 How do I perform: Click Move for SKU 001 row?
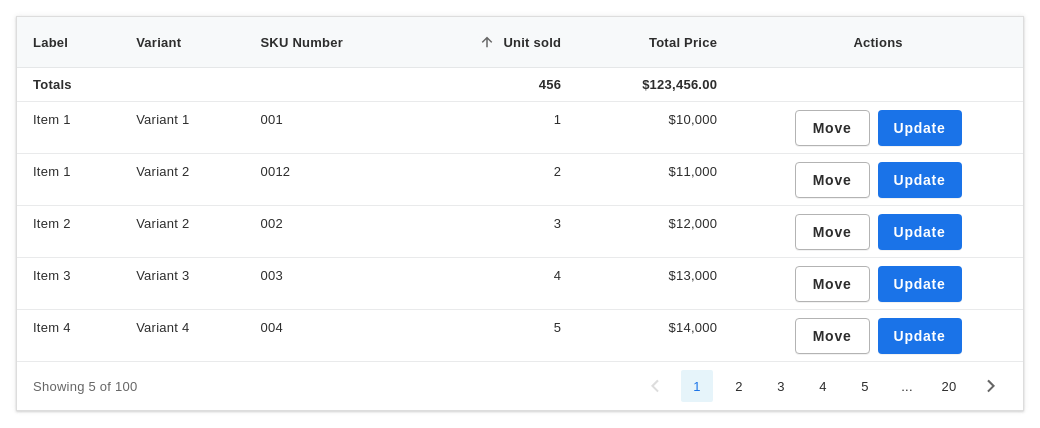832,128
